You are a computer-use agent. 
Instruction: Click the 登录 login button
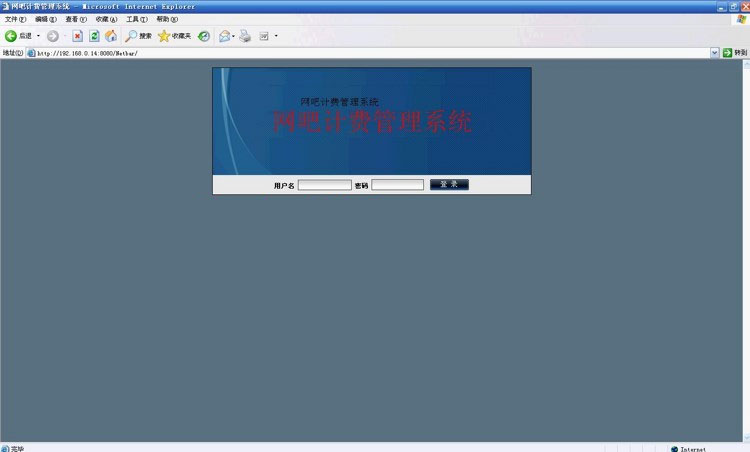click(x=449, y=184)
